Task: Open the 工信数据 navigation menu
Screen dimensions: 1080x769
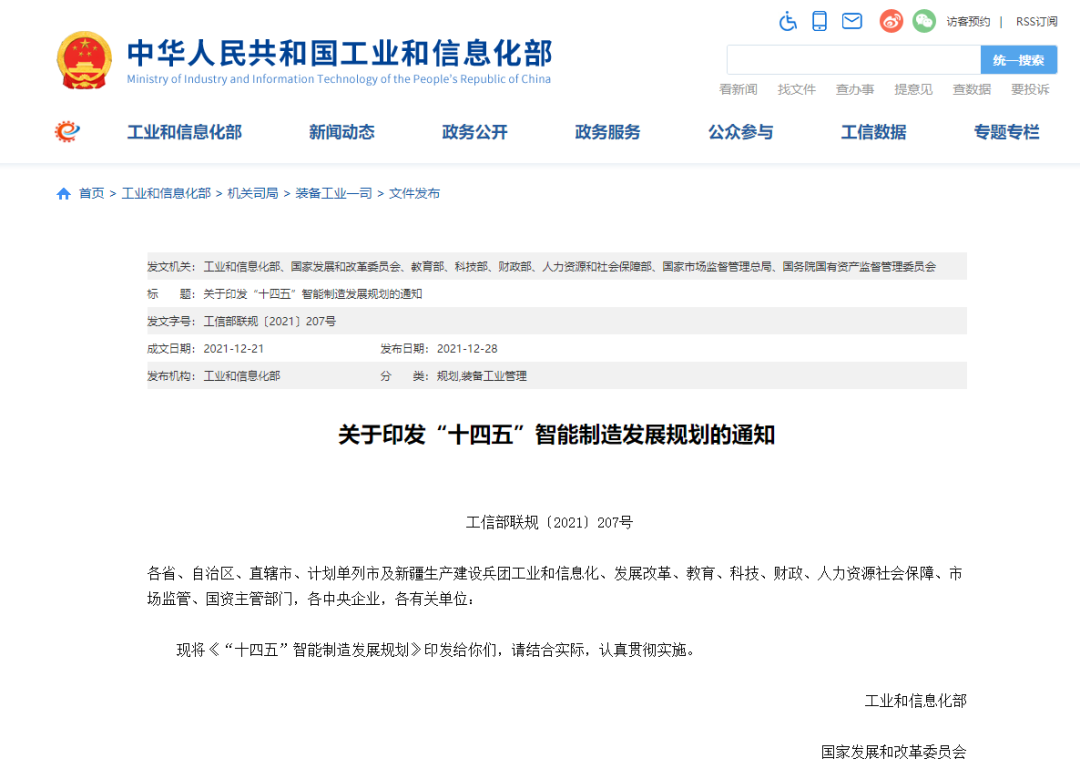Action: (872, 131)
